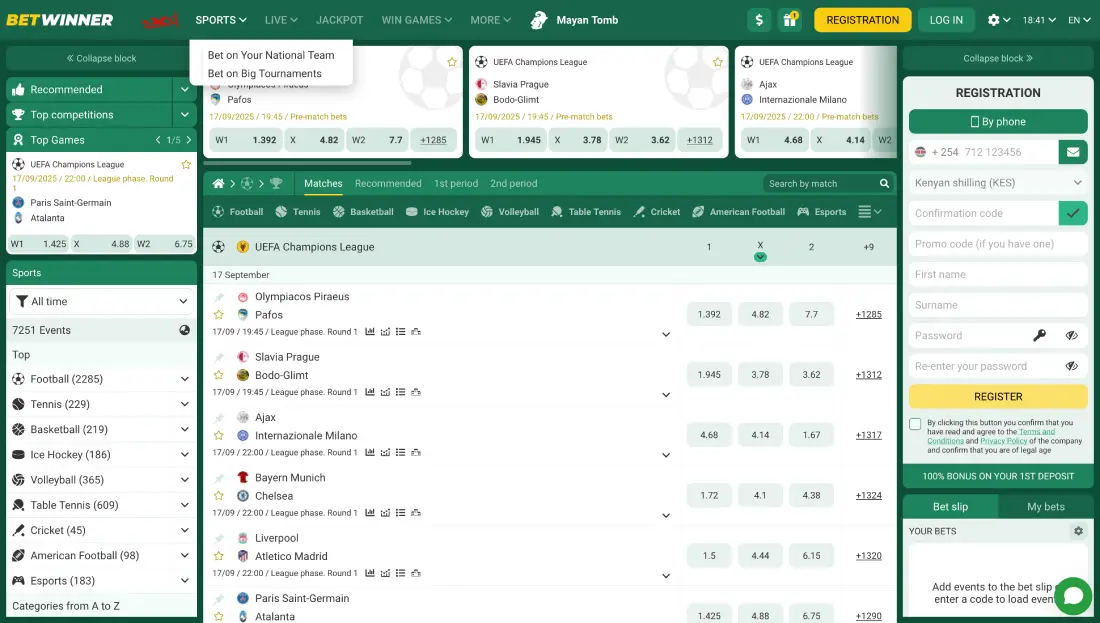Open the JACKPOT page

(340, 20)
